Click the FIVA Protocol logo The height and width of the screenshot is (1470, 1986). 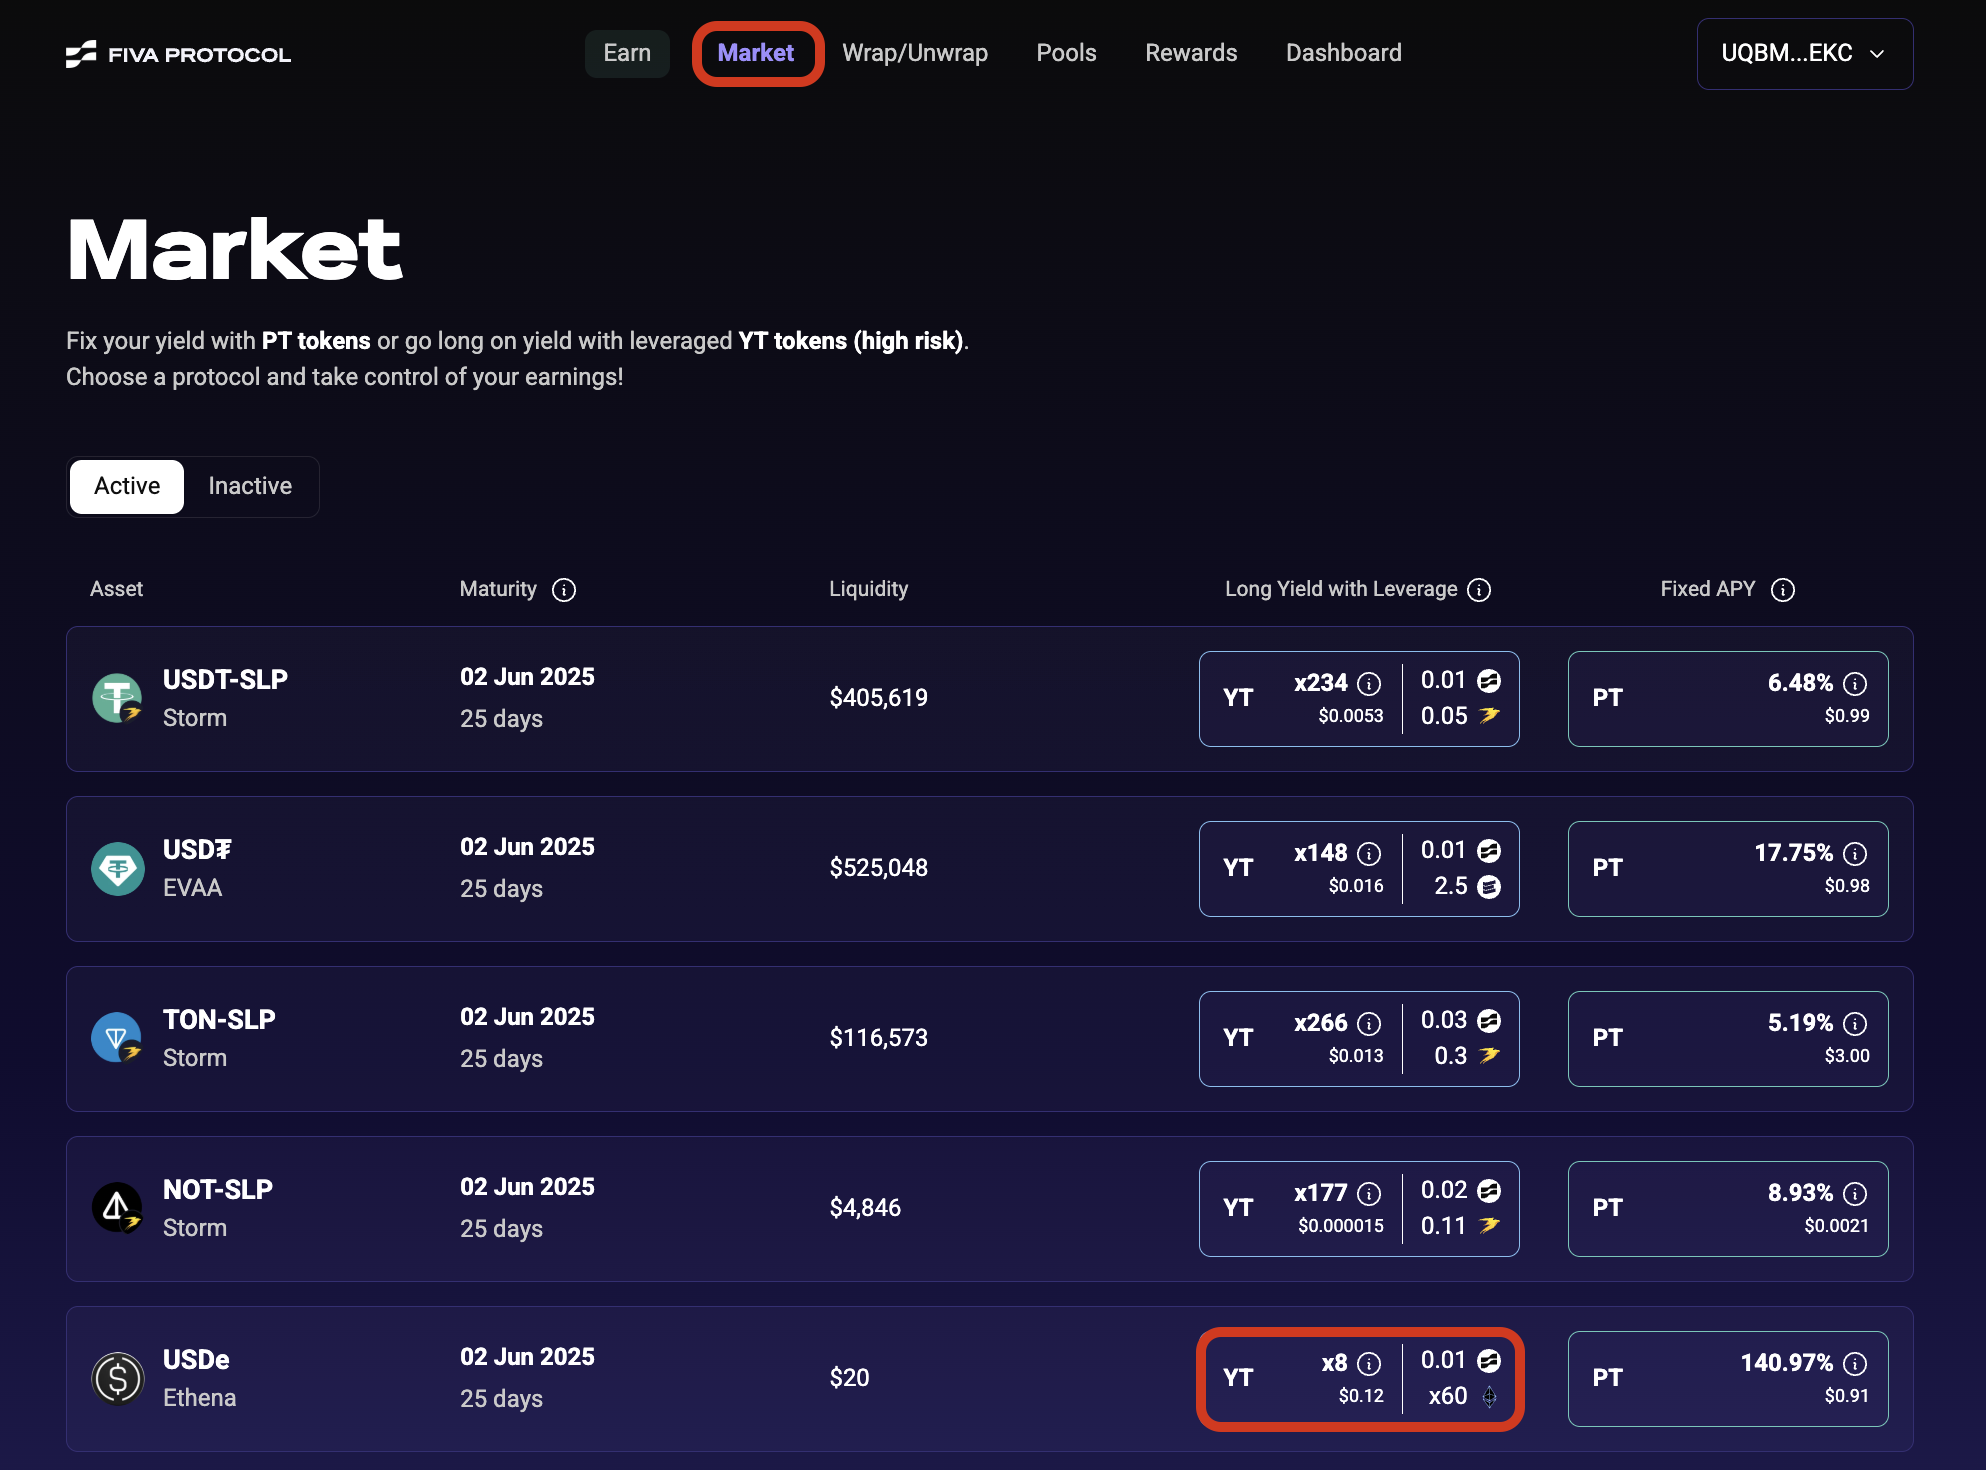(178, 54)
